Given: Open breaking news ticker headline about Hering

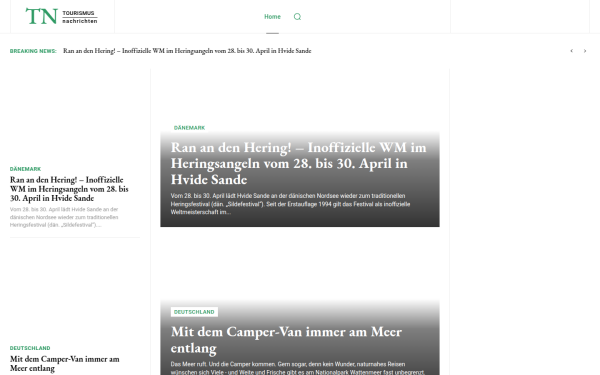Looking at the screenshot, I should coord(187,51).
